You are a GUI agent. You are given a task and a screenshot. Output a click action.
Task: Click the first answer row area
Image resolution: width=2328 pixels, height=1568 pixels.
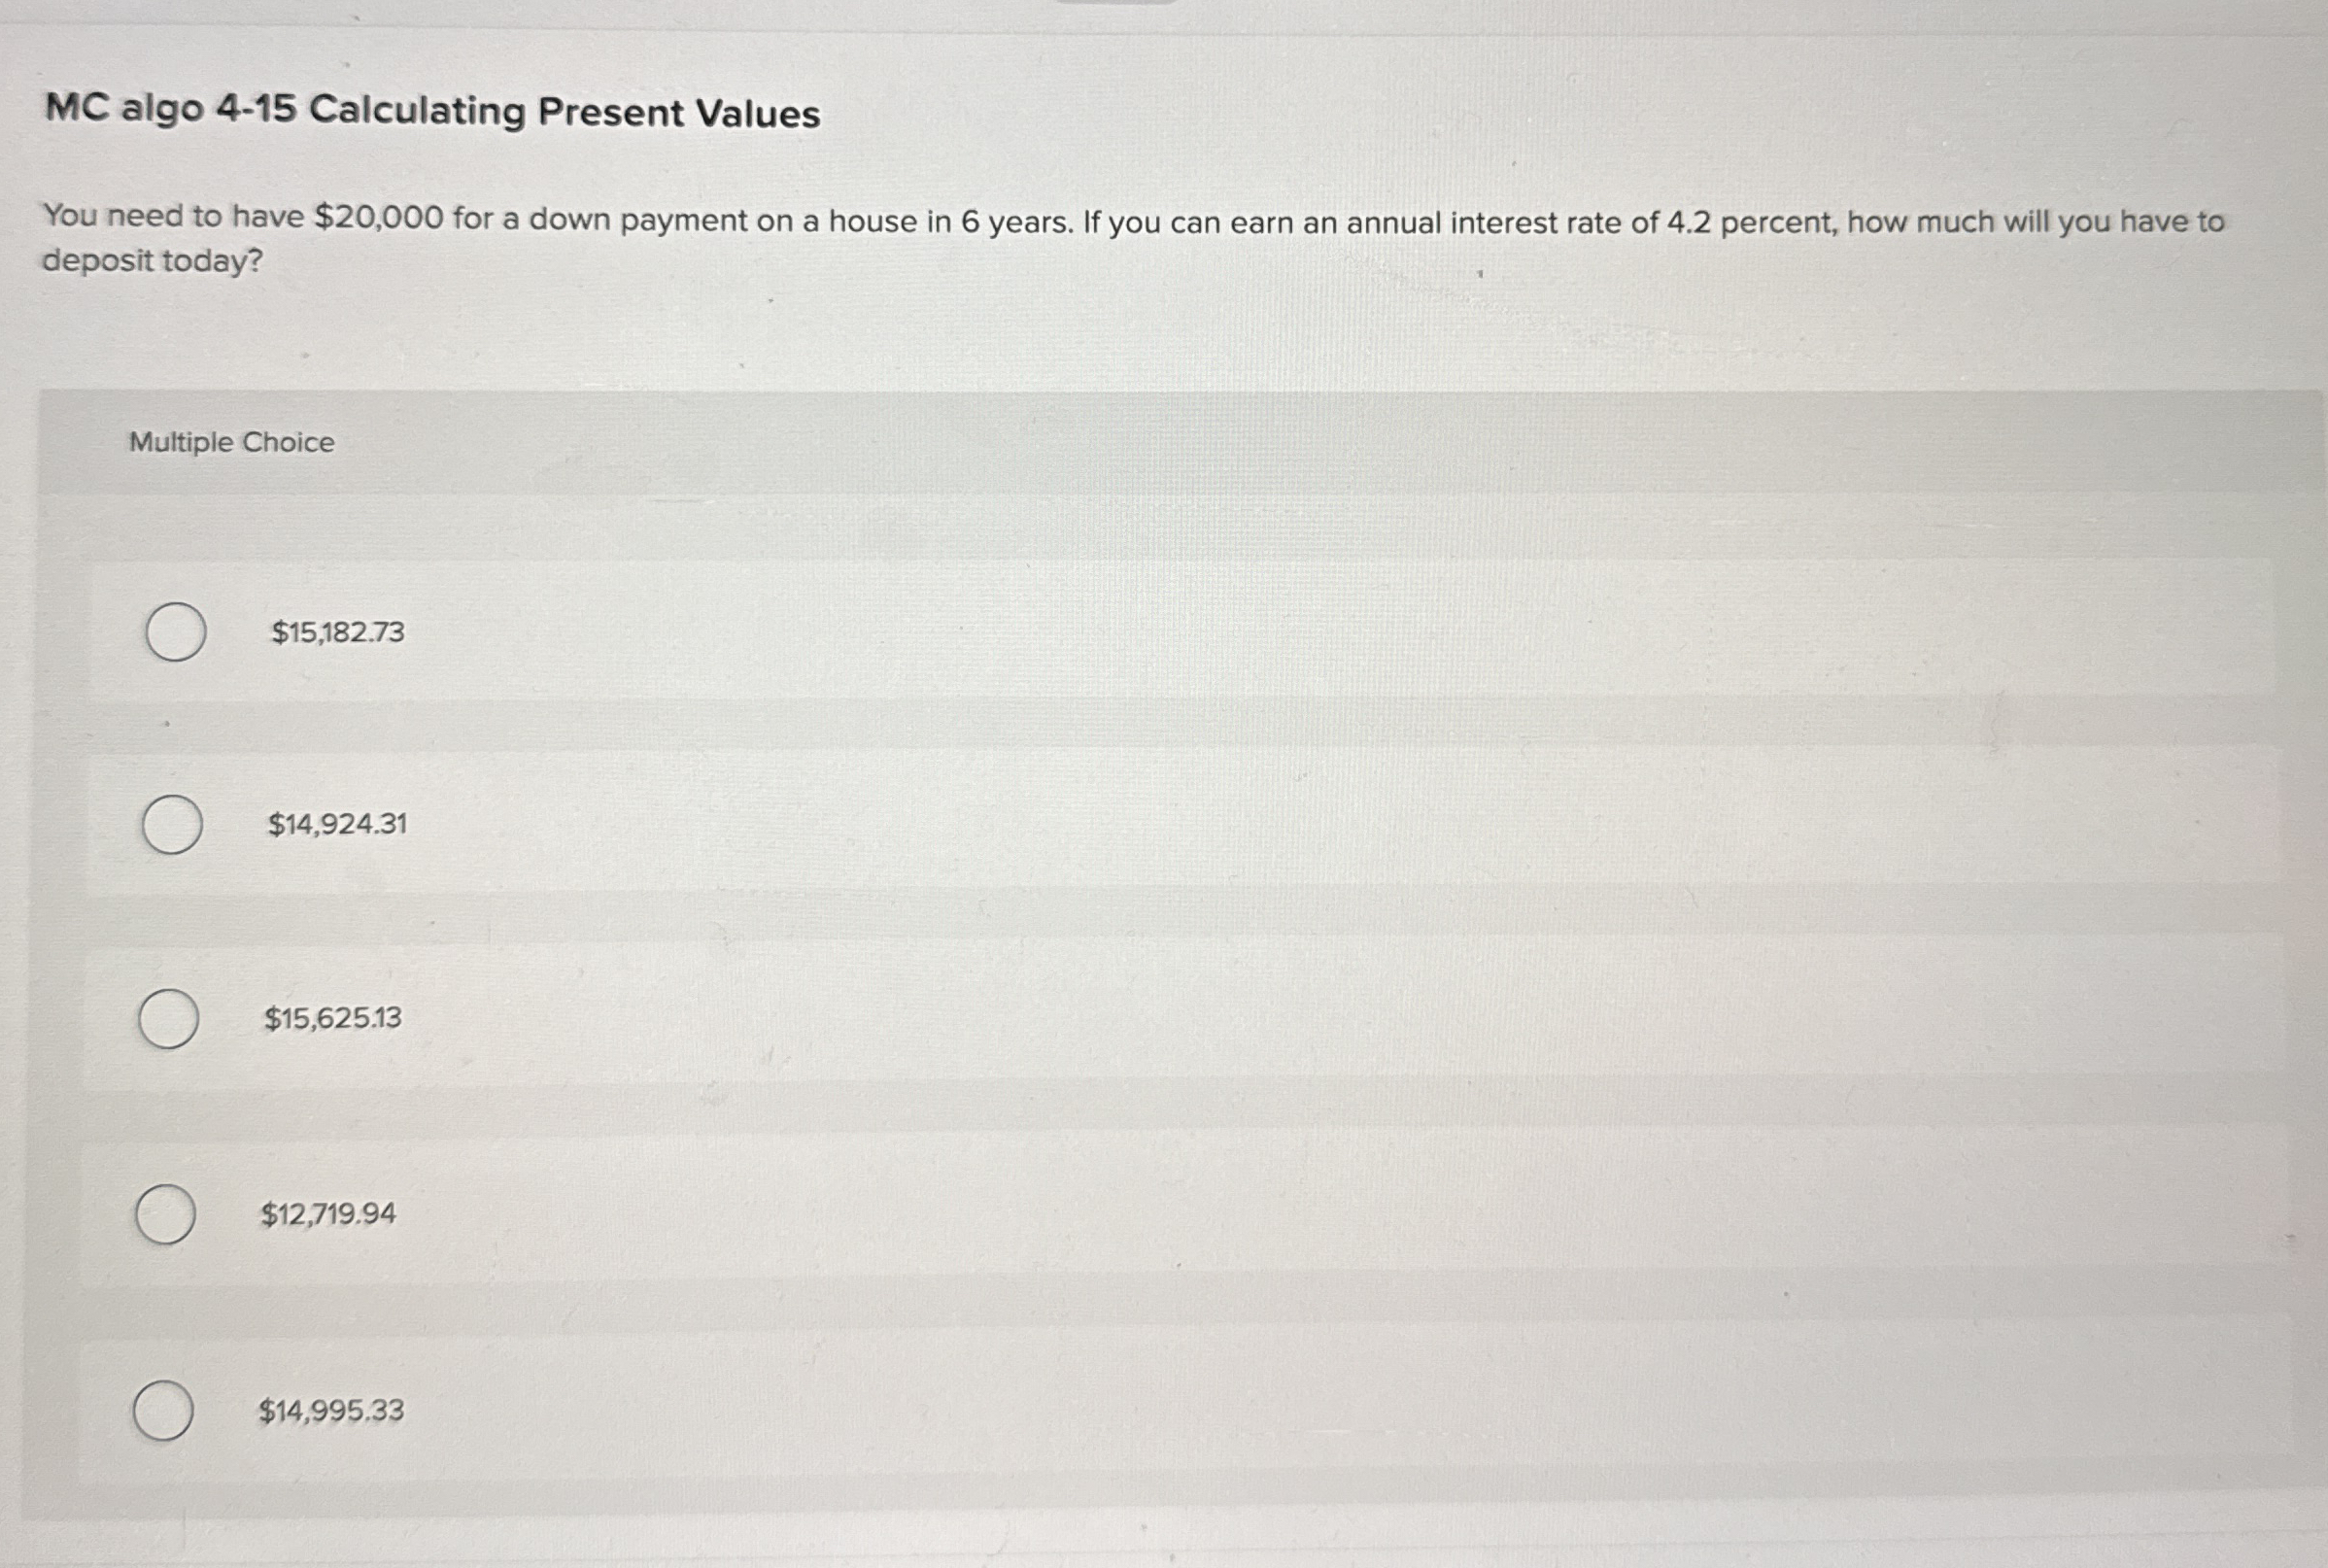[x=1100, y=630]
